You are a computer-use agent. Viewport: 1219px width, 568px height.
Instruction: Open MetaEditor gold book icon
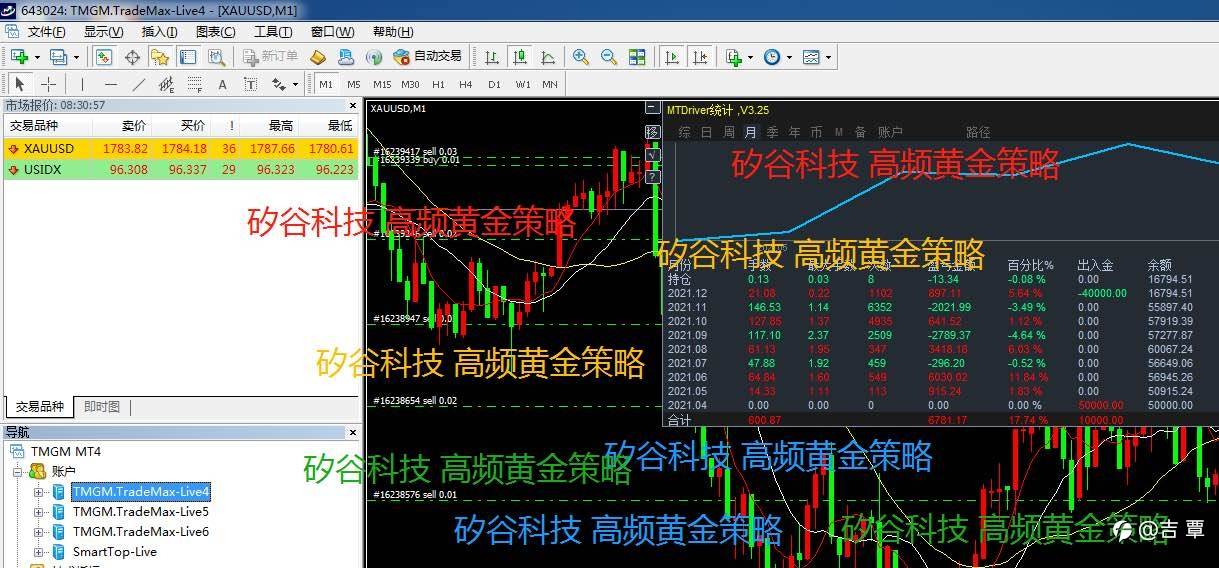[319, 57]
